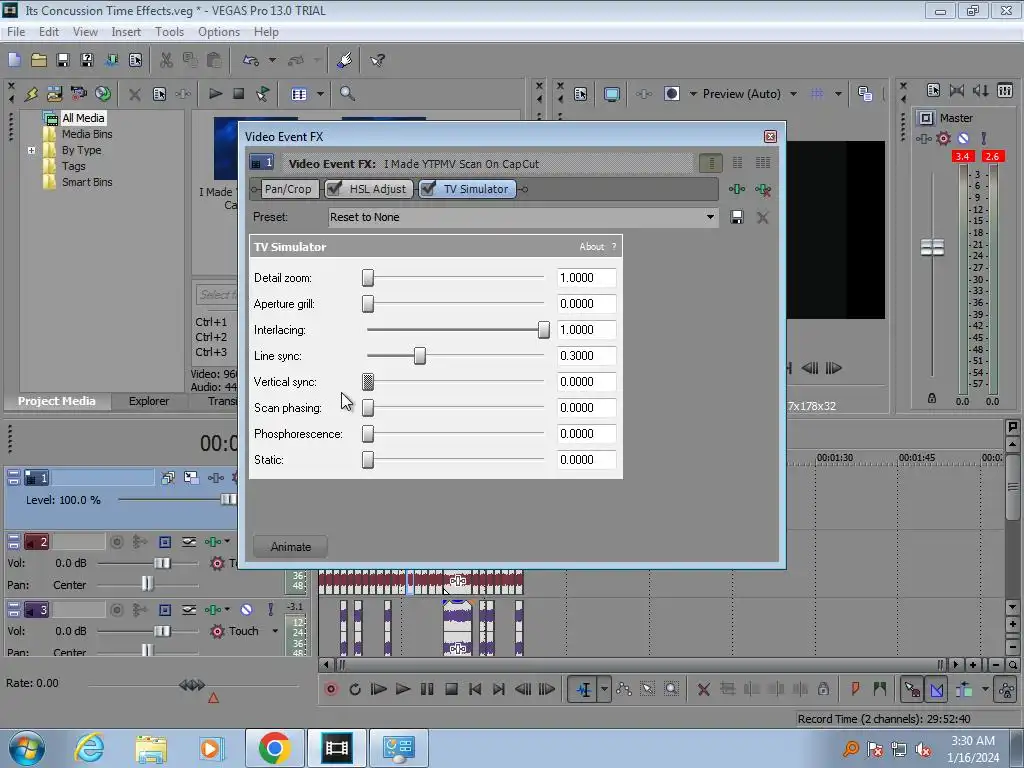Click the track 2 Arm for Record icon
This screenshot has height=768, width=1024.
pos(117,541)
